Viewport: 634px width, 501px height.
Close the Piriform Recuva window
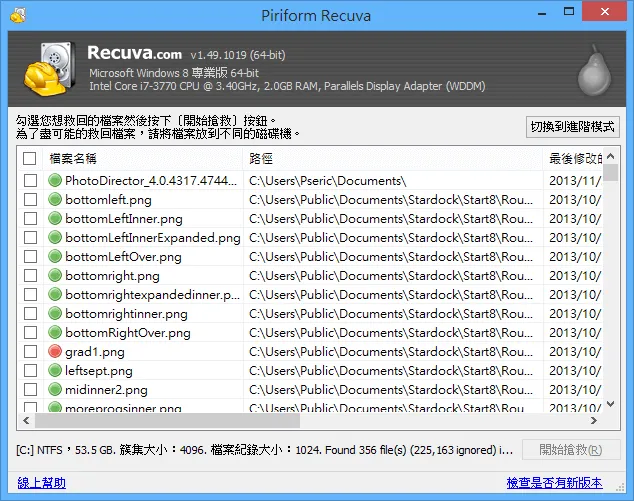point(605,11)
